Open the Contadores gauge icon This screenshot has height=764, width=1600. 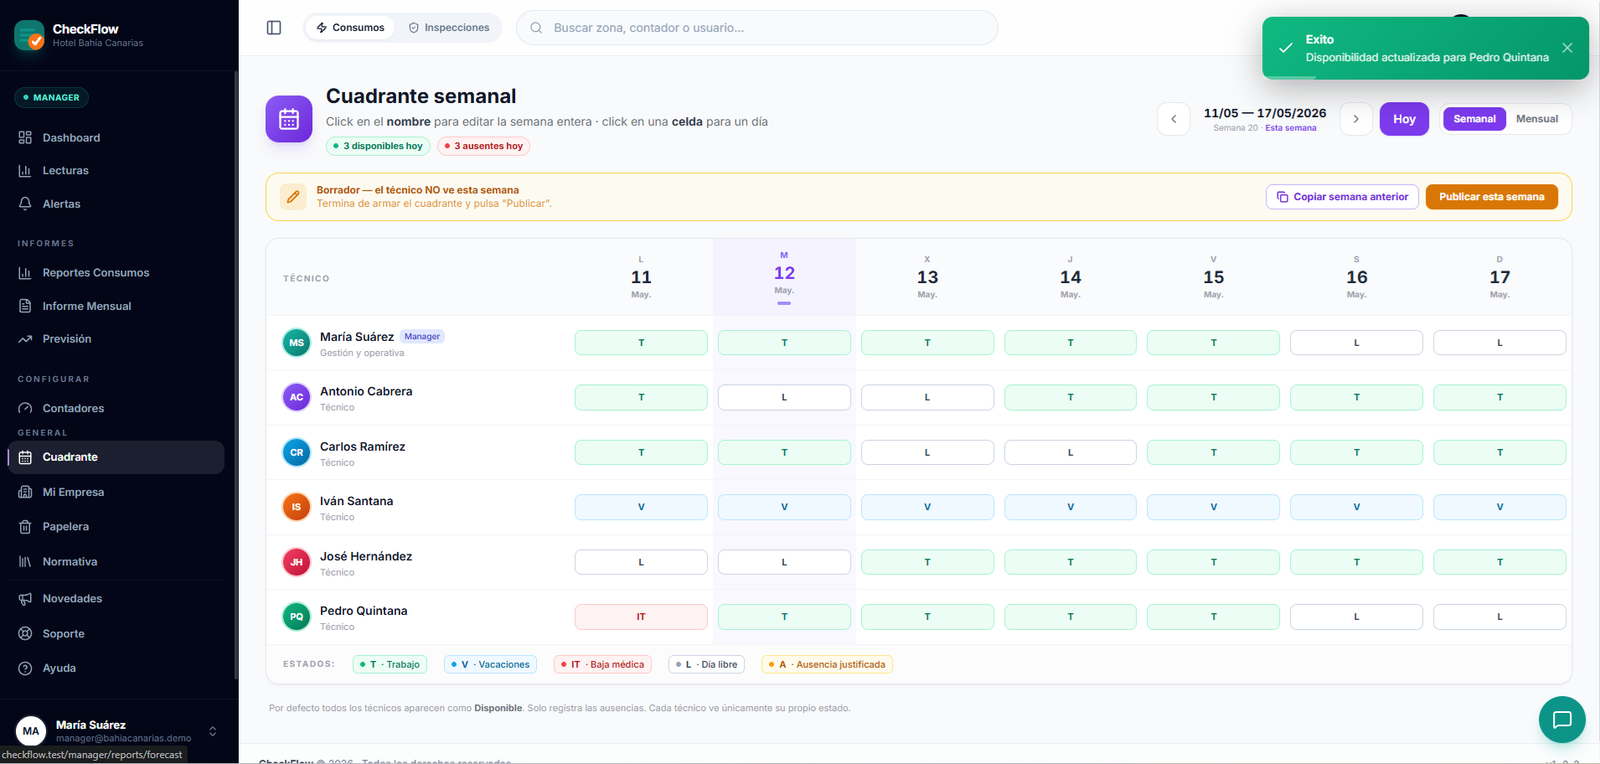coord(25,408)
